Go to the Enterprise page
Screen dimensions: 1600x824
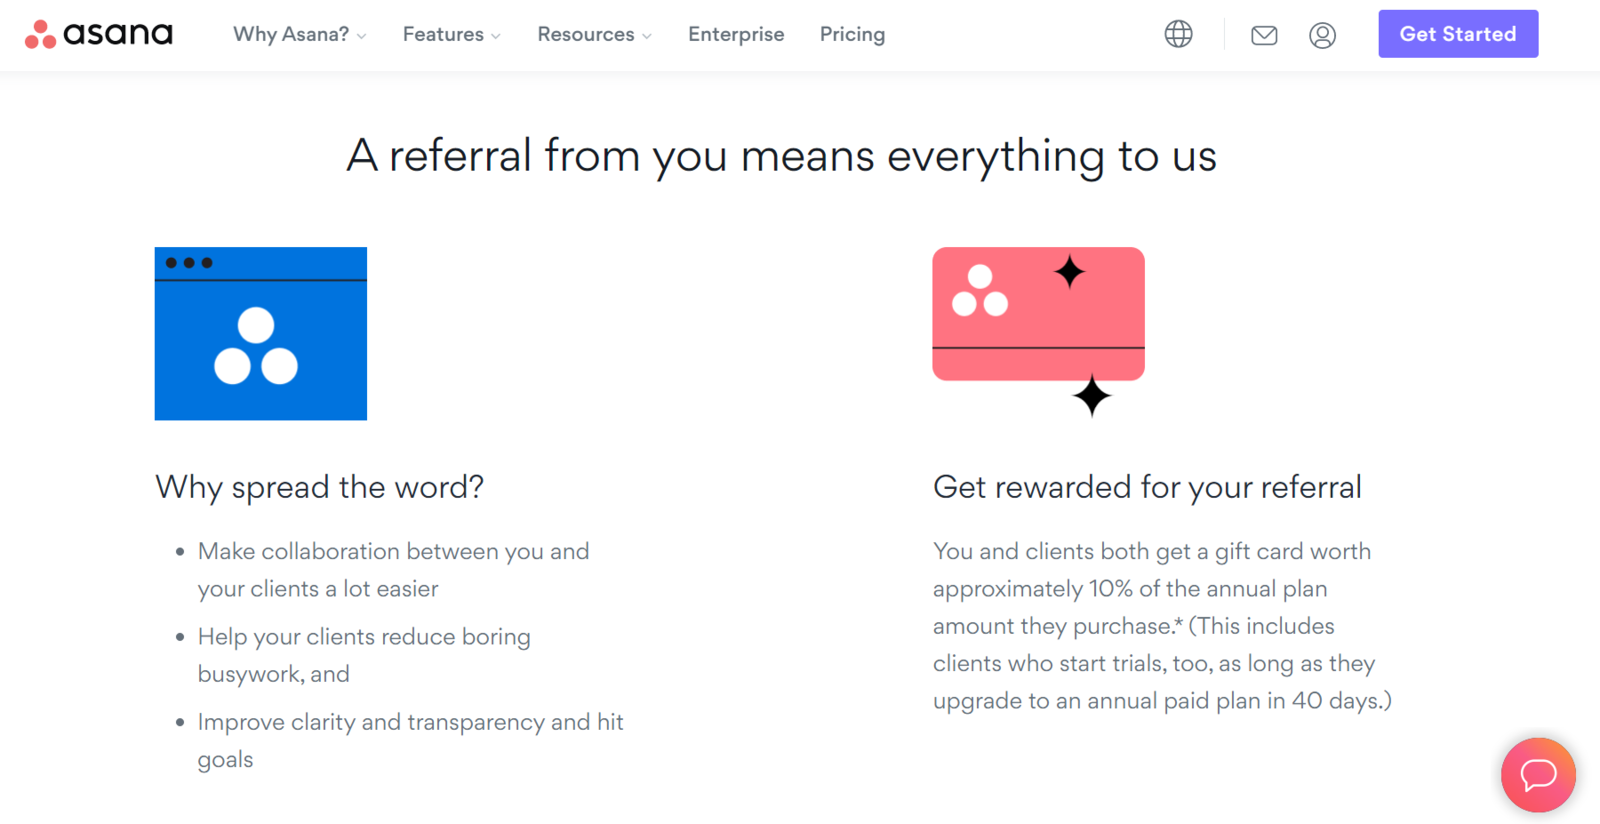point(736,34)
